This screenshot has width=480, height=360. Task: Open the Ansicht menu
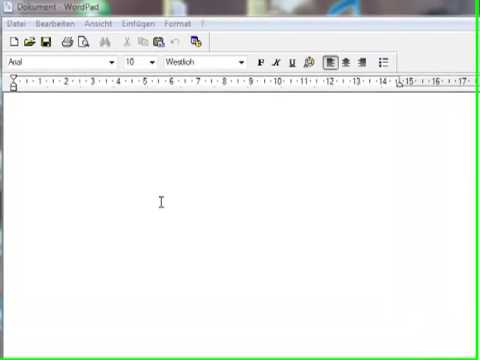coord(98,24)
